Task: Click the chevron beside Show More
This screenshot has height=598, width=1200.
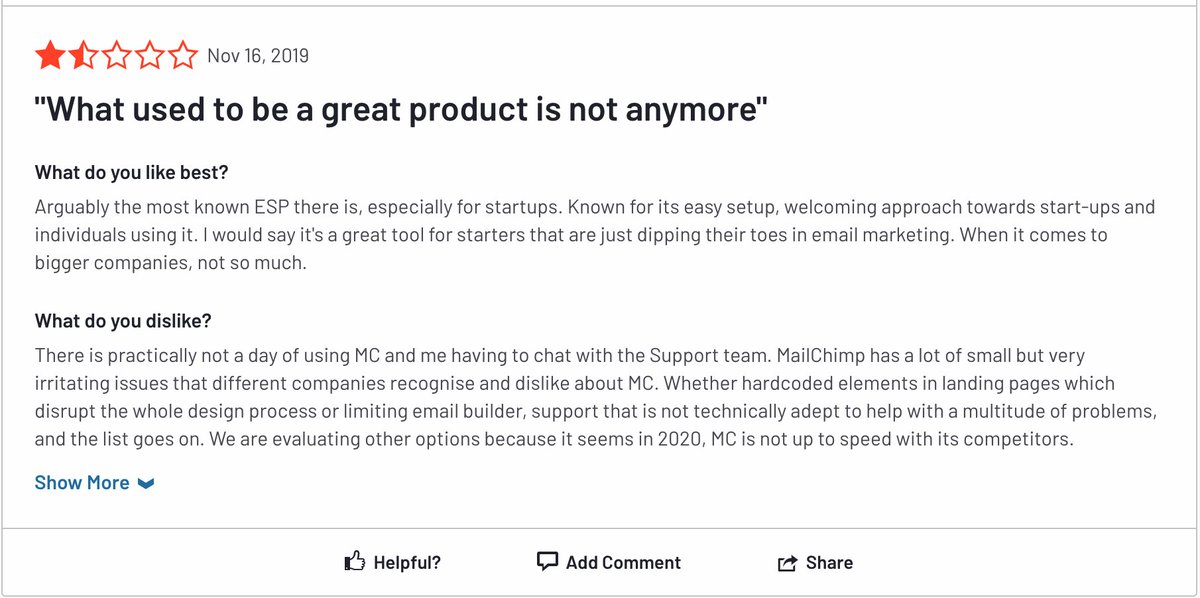Action: point(146,484)
